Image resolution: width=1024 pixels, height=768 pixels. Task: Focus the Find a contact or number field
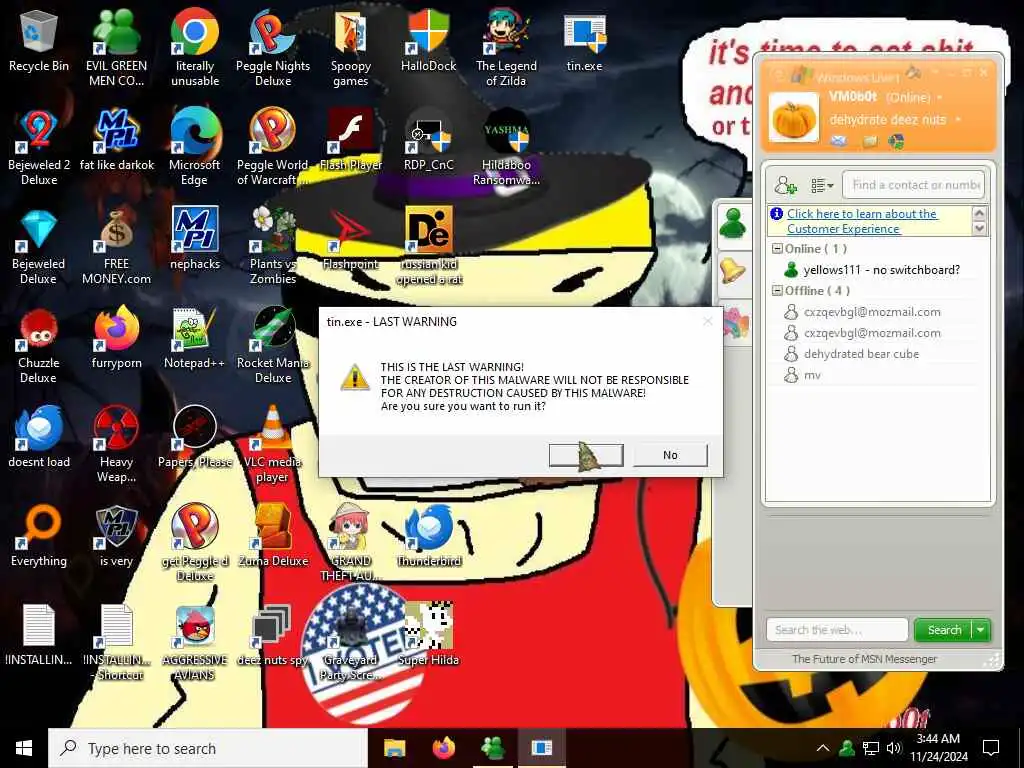tap(913, 185)
